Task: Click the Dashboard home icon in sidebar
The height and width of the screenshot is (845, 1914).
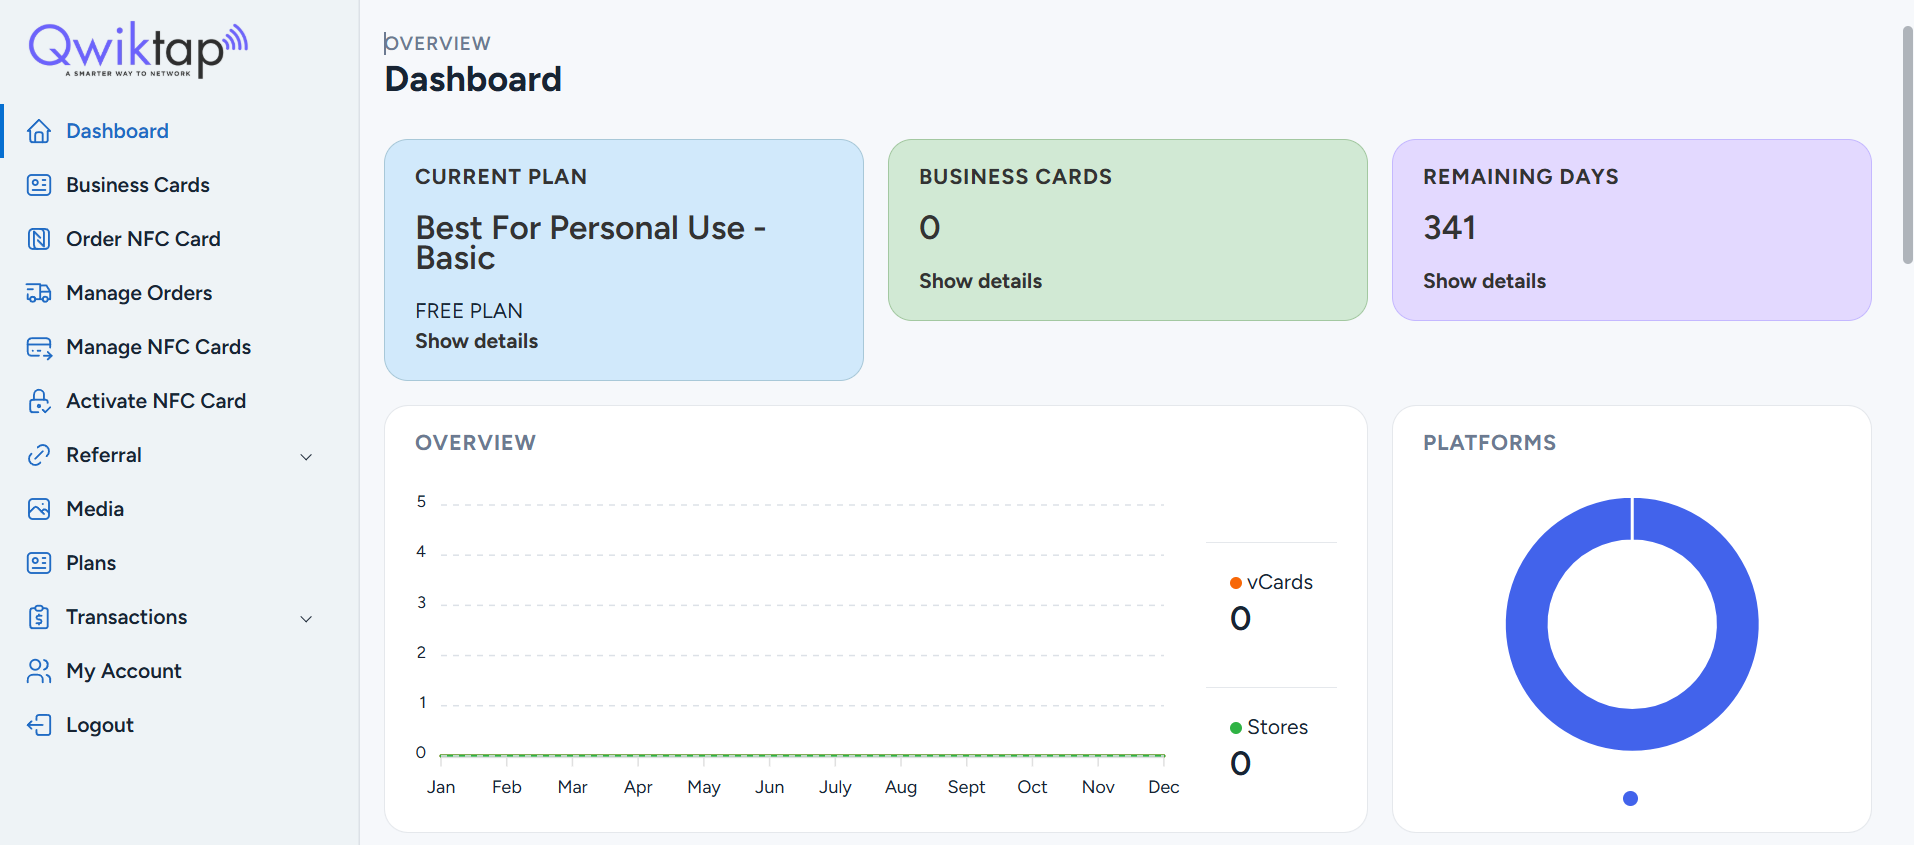Action: 39,131
